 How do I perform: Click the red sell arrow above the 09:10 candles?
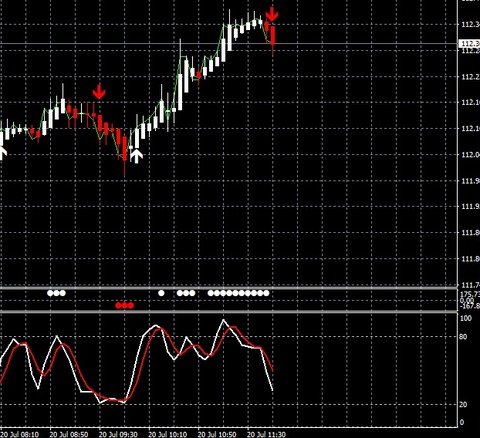[x=99, y=92]
